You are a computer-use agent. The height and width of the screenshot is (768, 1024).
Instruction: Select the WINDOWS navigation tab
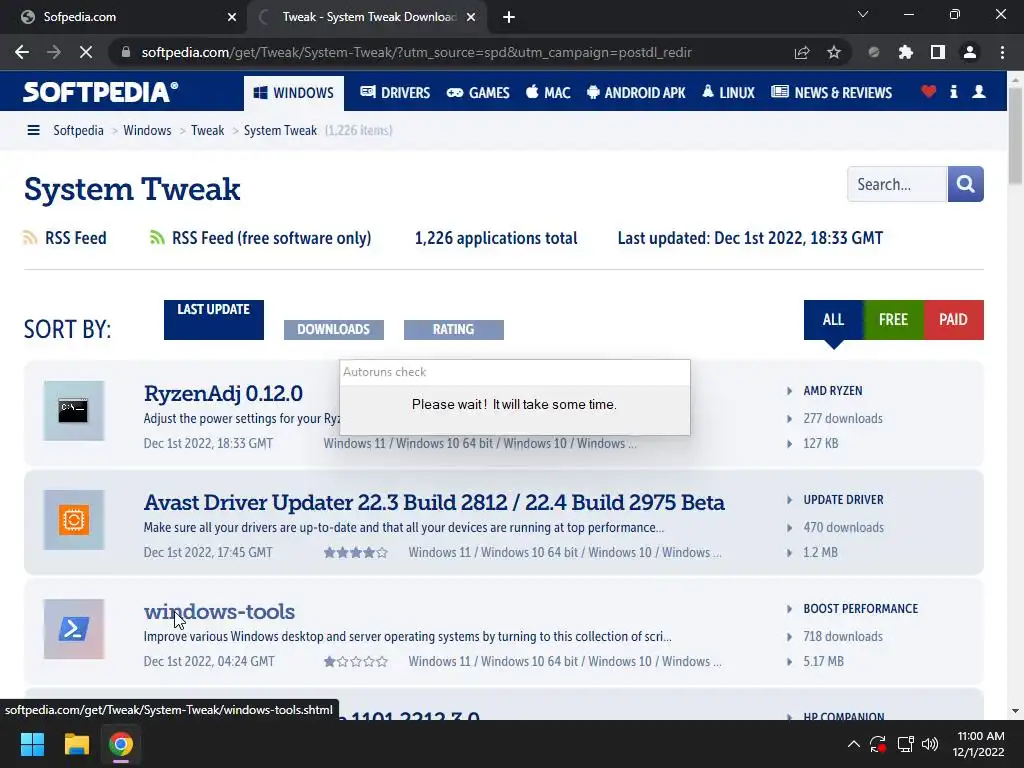[x=294, y=93]
